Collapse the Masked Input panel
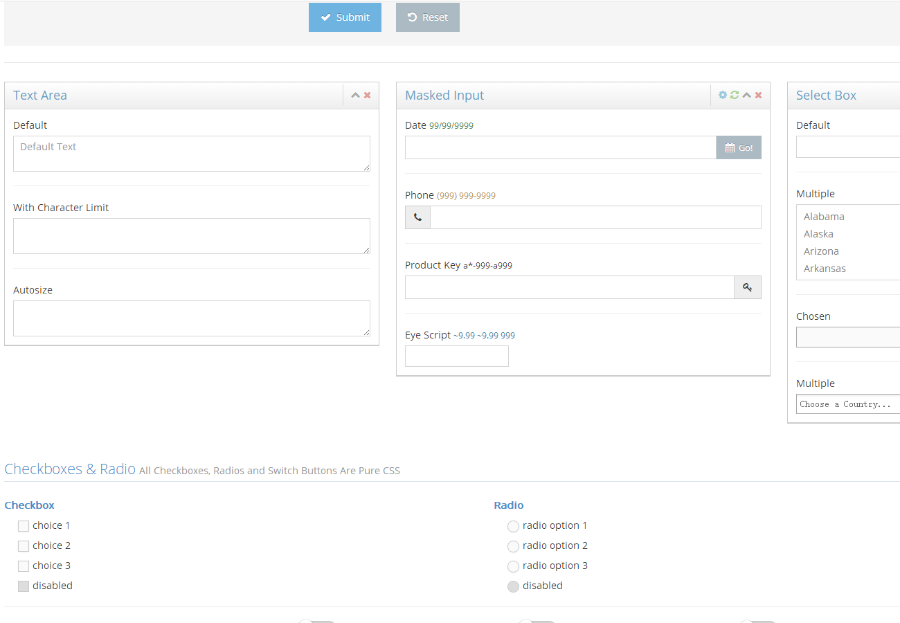900x623 pixels. pos(747,95)
